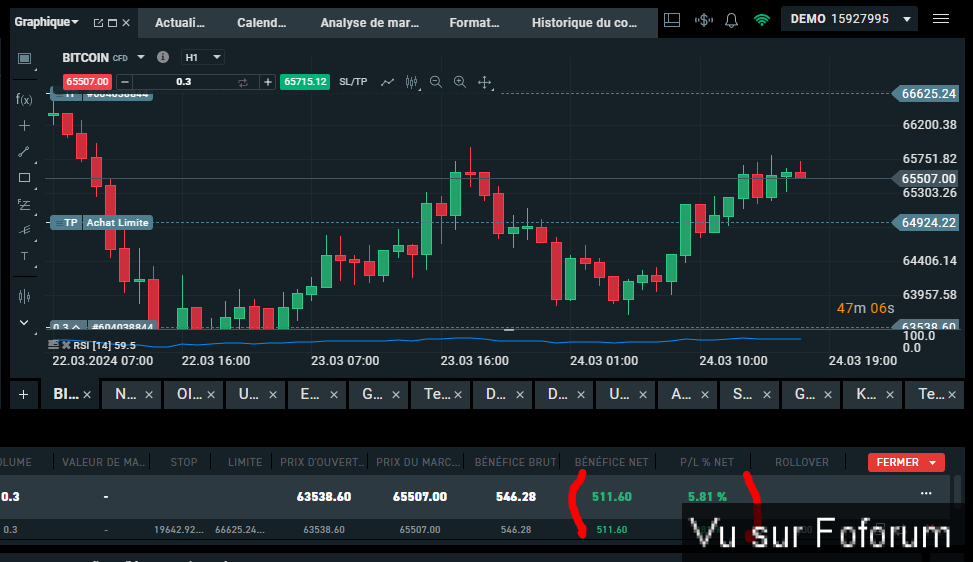Image resolution: width=973 pixels, height=562 pixels.
Task: Click the red FERMER button
Action: [906, 462]
